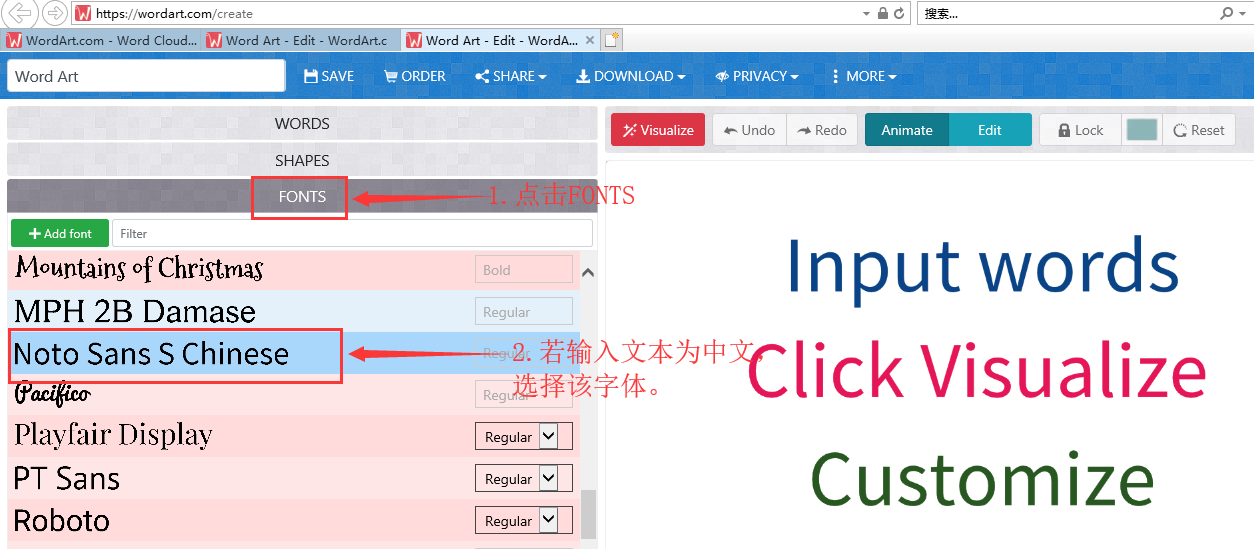Open the SHARE dropdown menu

coord(511,76)
